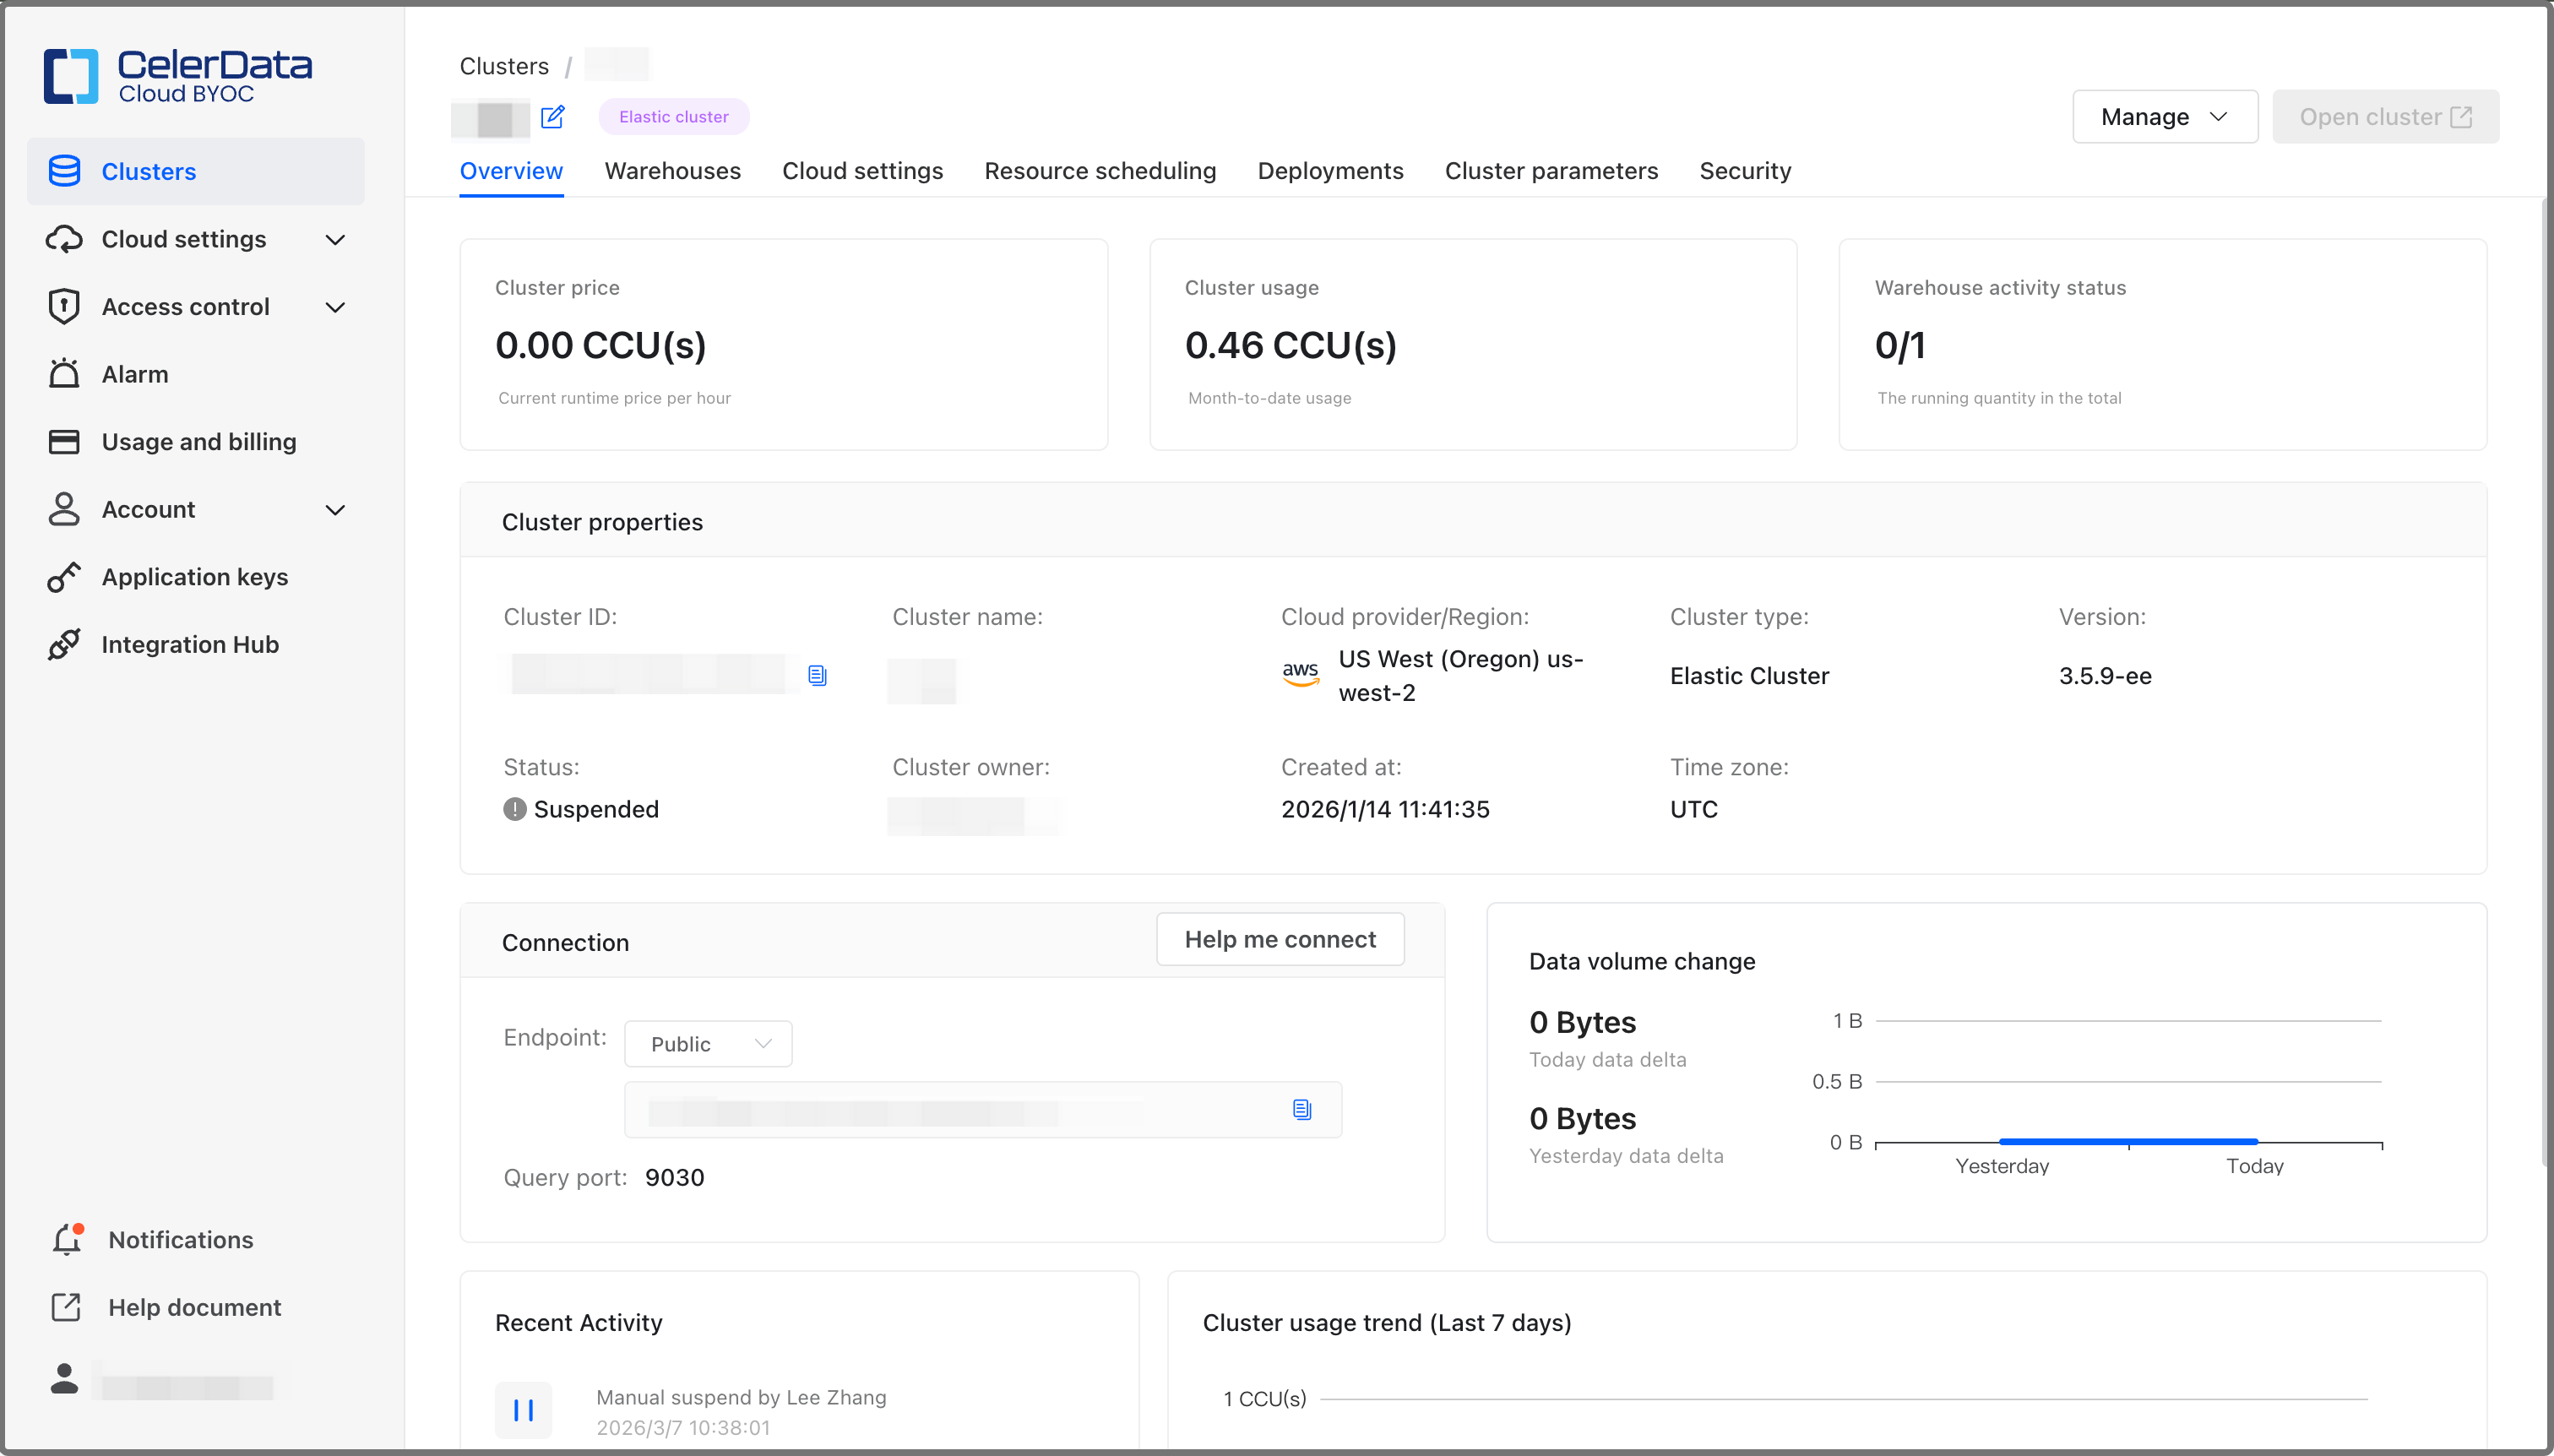Click the edit cluster name pencil icon
Viewport: 2554px width, 1456px height.
coord(554,117)
